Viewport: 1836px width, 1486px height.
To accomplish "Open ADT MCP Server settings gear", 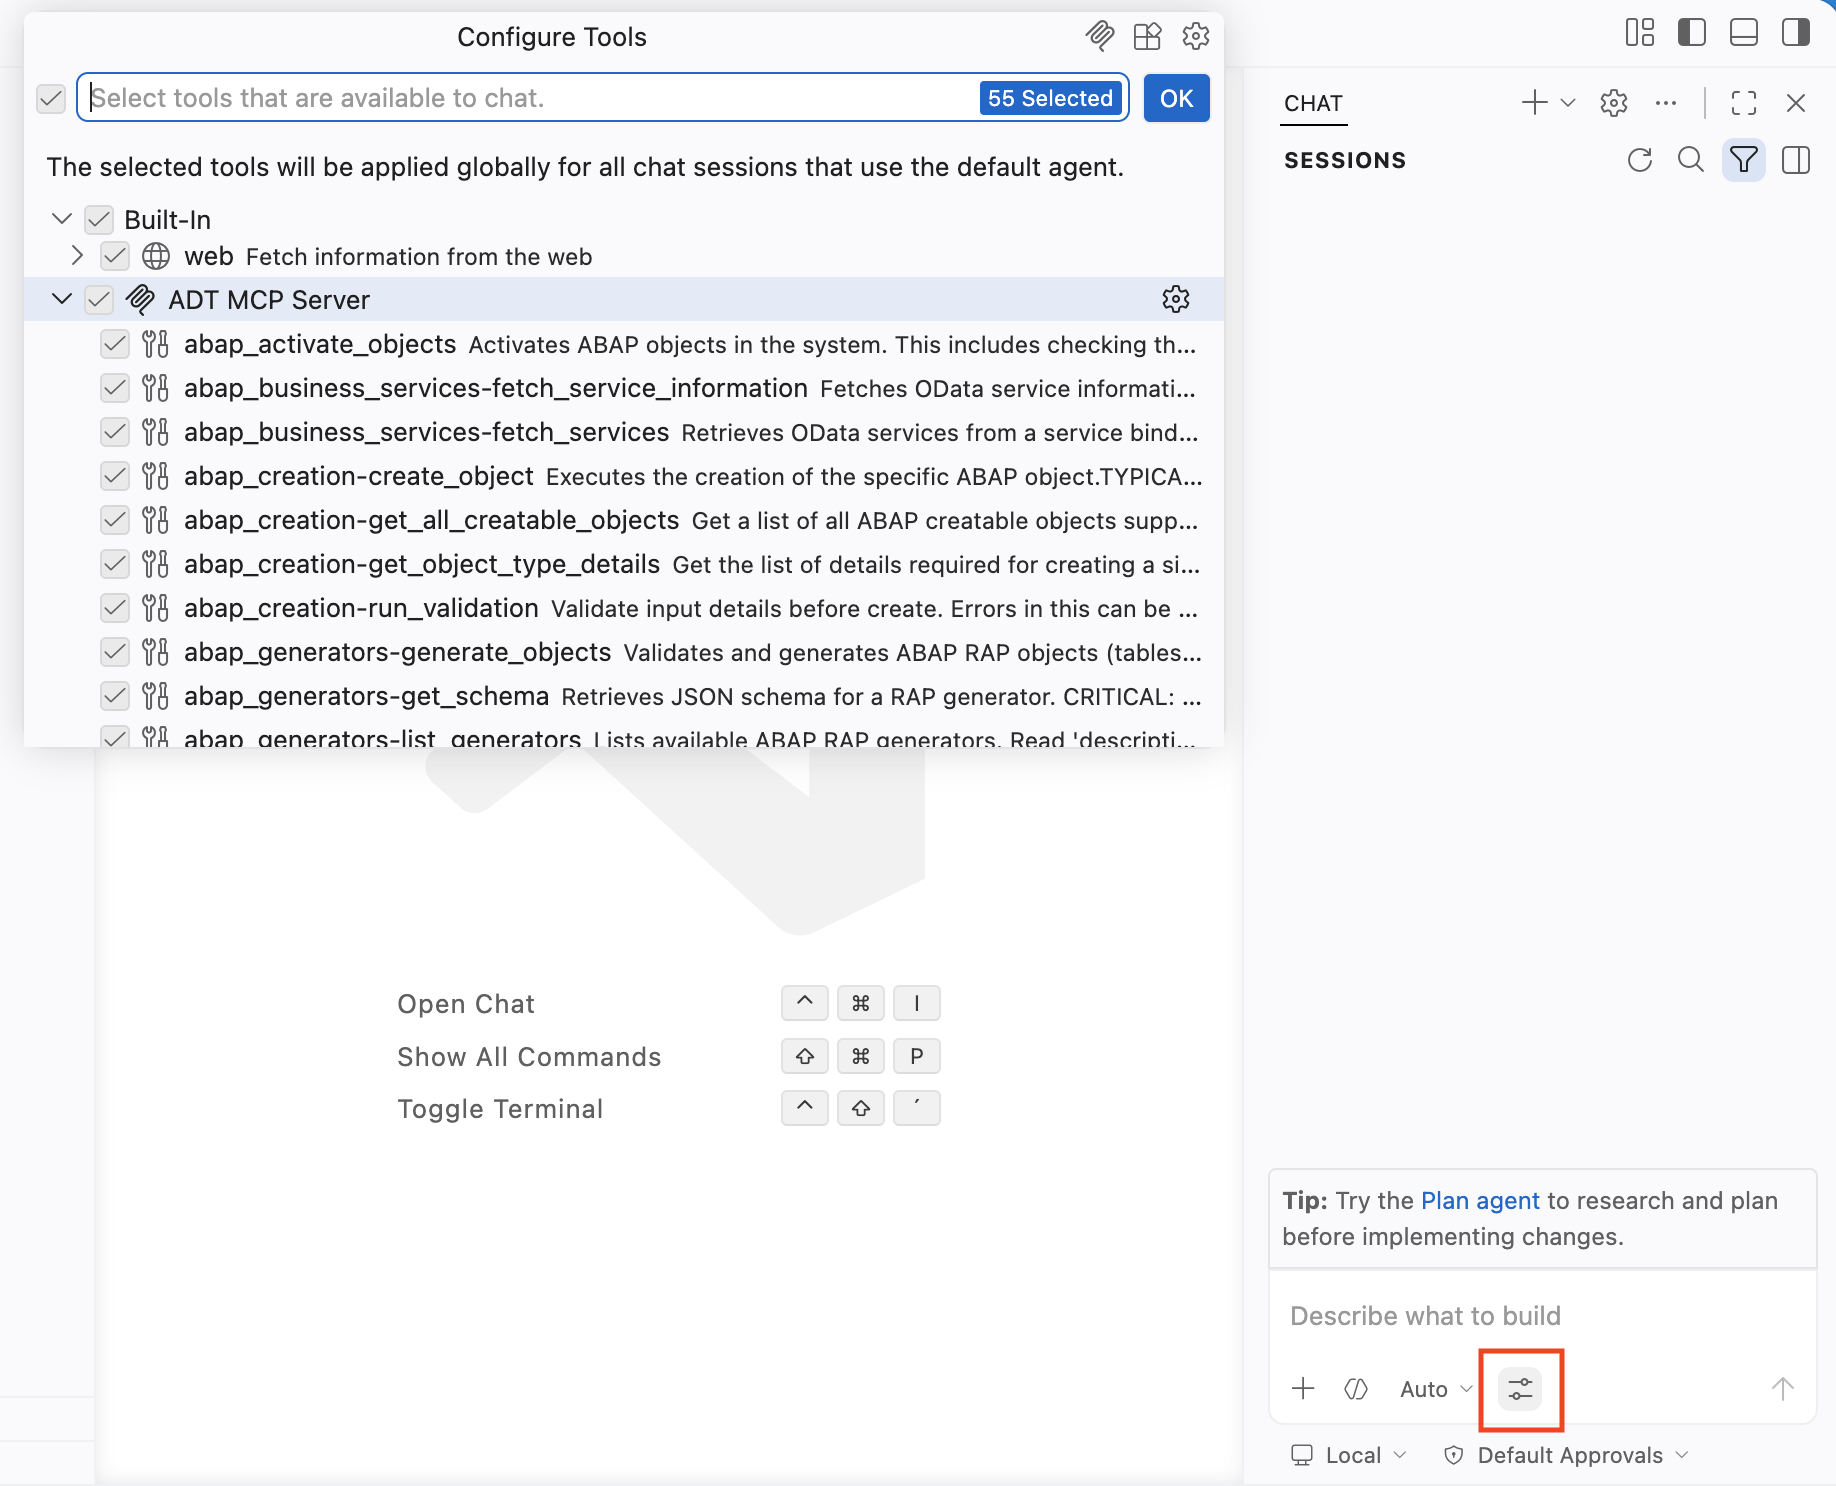I will (1176, 299).
